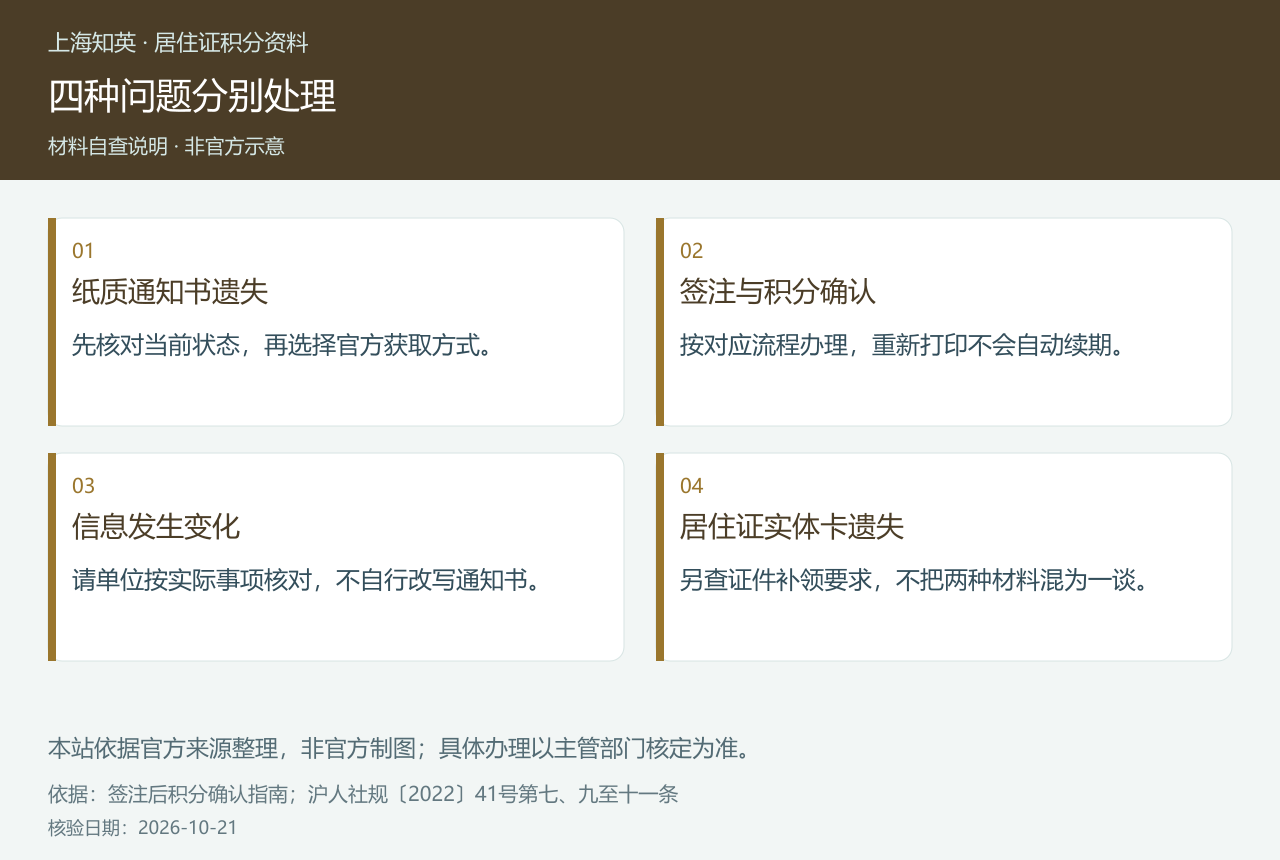Click the header line 上海知英 · 居住证积分资料

point(178,43)
